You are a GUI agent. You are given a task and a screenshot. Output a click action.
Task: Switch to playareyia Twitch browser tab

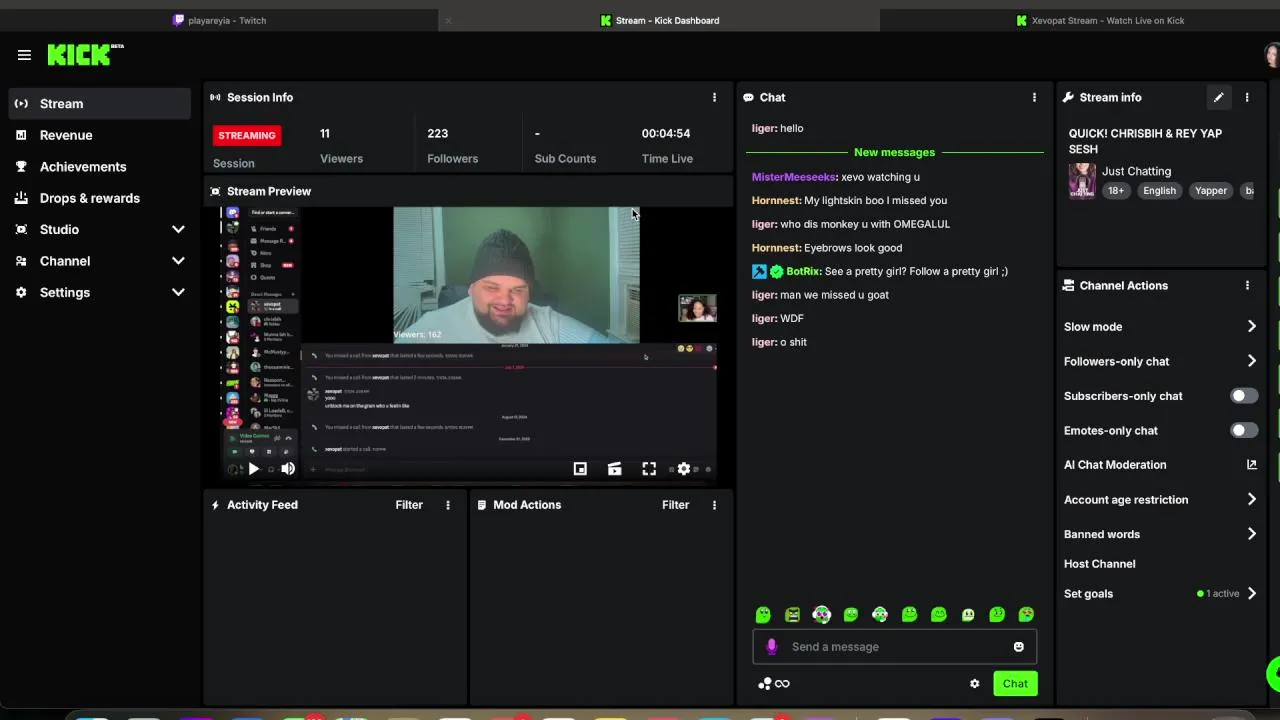click(x=219, y=20)
